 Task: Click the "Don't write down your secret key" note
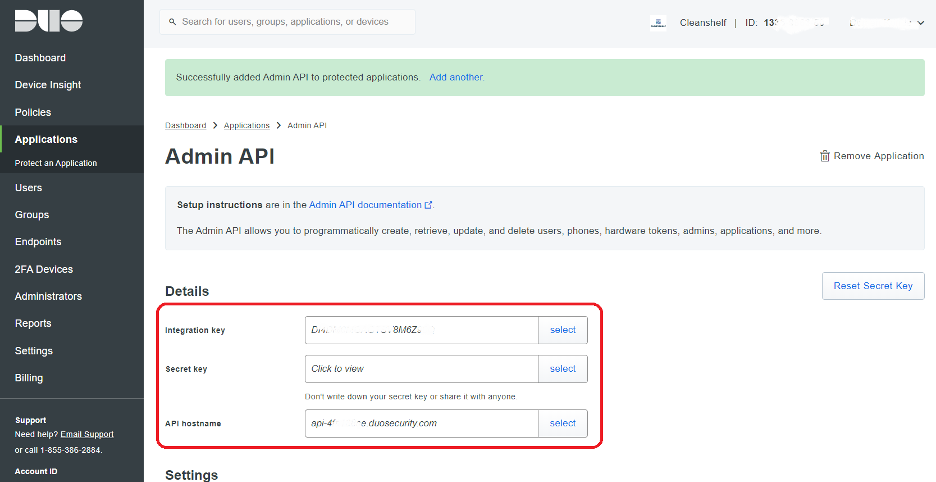coord(410,397)
